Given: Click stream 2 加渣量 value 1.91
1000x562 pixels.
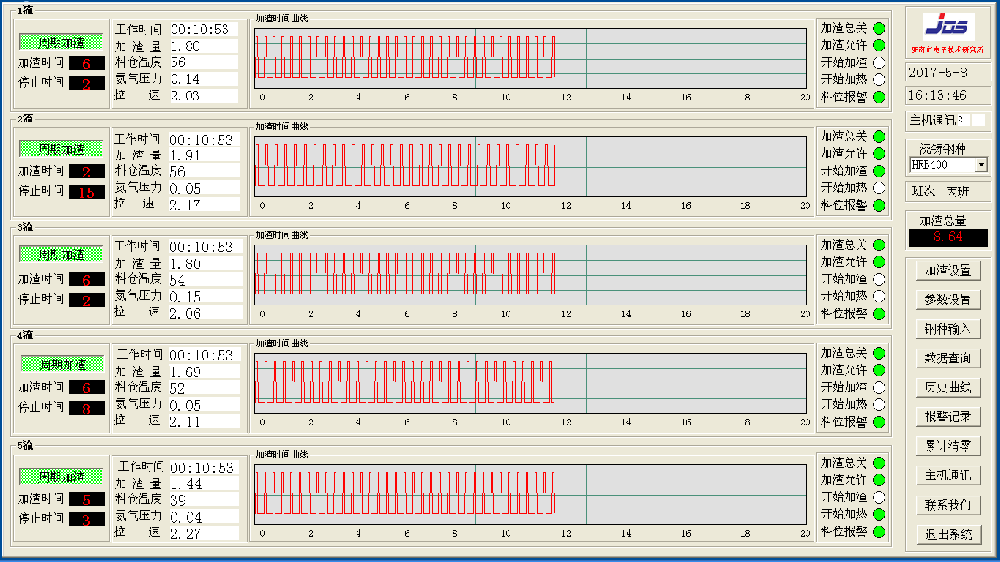Looking at the screenshot, I should [204, 156].
